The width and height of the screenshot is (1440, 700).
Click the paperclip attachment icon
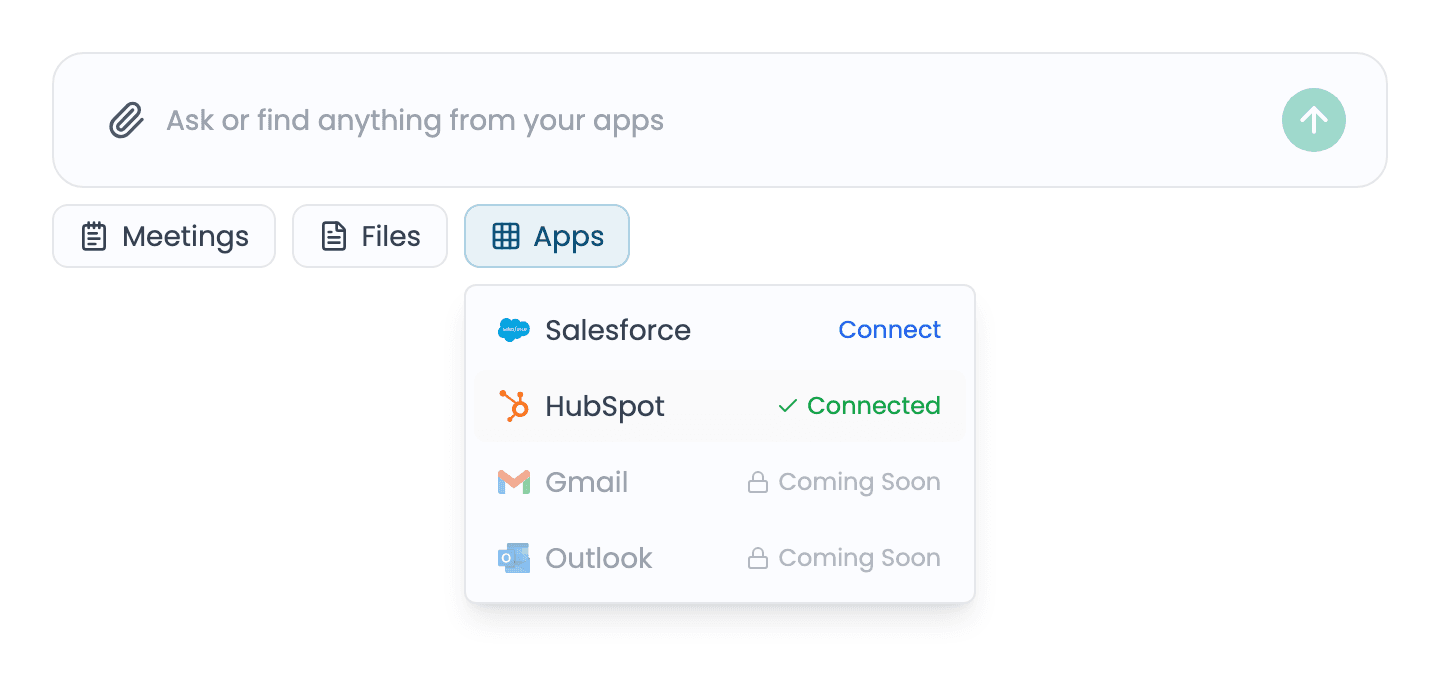point(126,121)
